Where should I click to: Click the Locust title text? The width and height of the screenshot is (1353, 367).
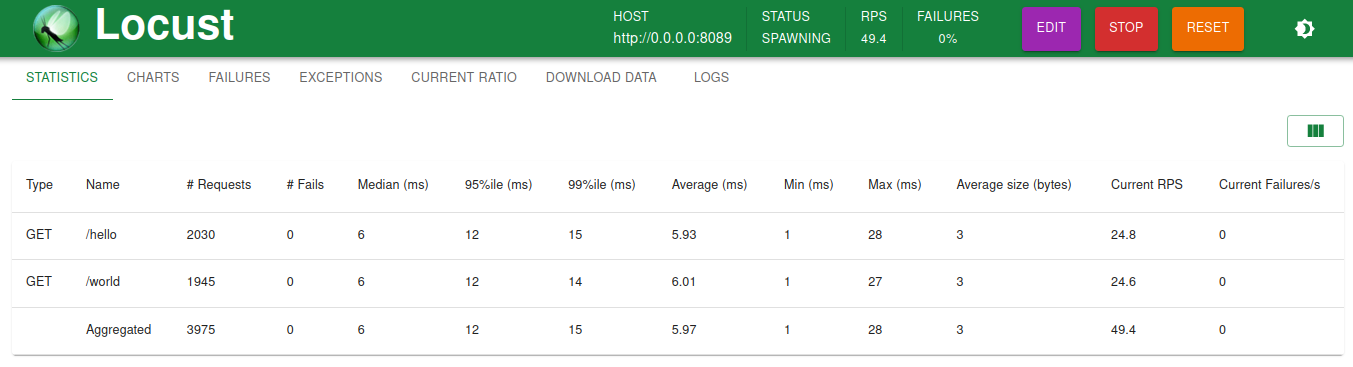(165, 26)
